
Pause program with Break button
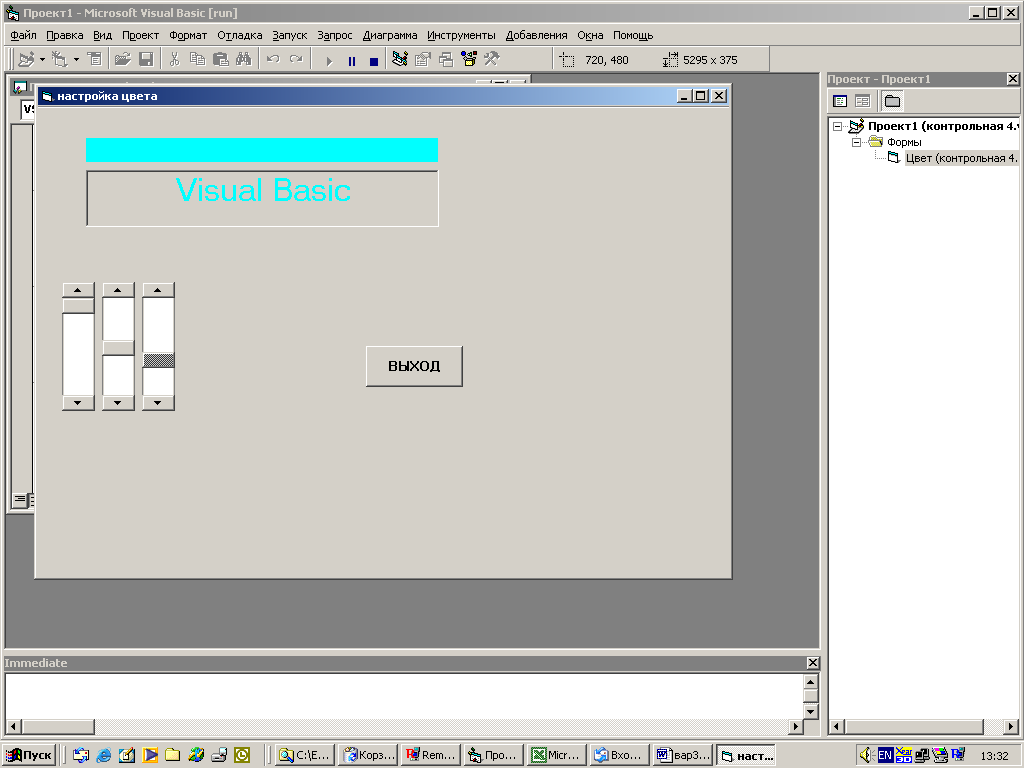tap(352, 61)
